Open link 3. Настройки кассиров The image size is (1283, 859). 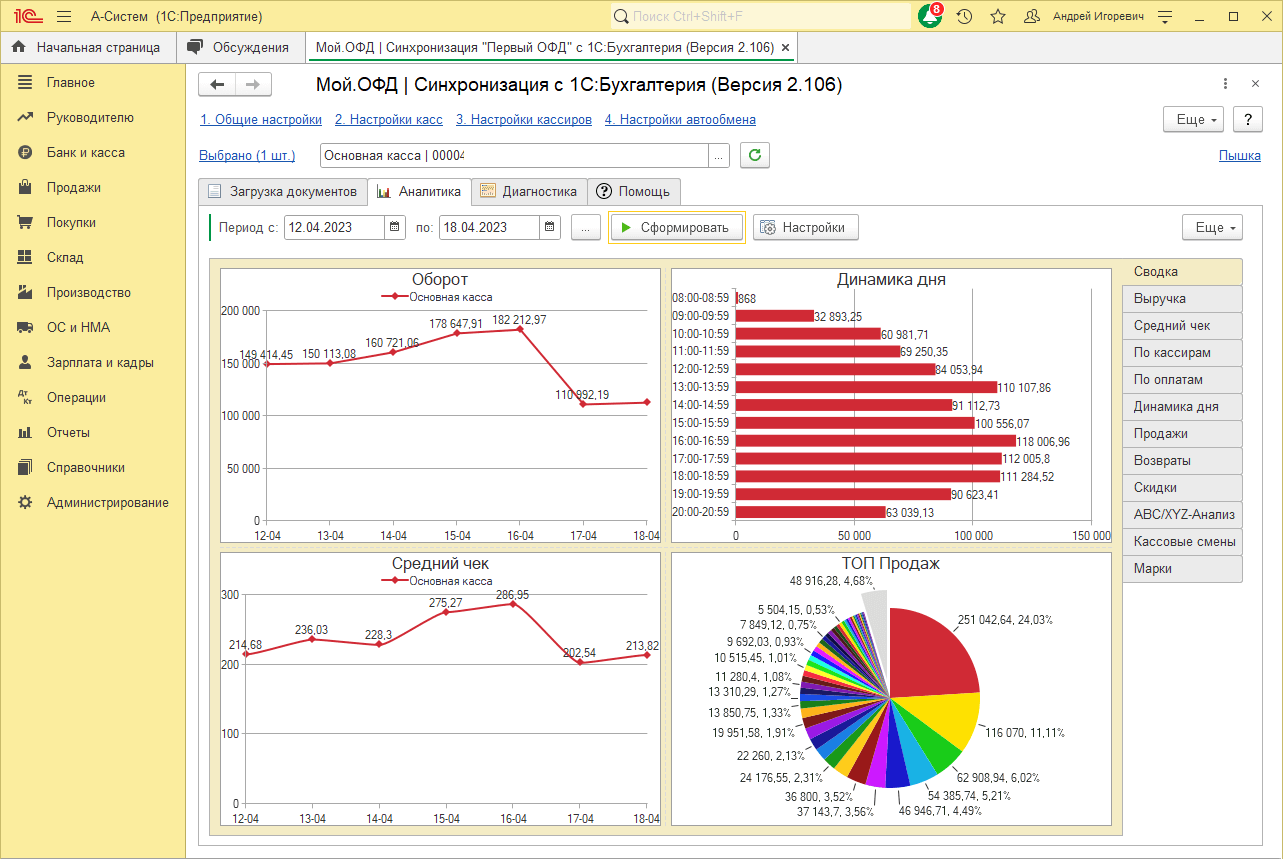pos(524,119)
